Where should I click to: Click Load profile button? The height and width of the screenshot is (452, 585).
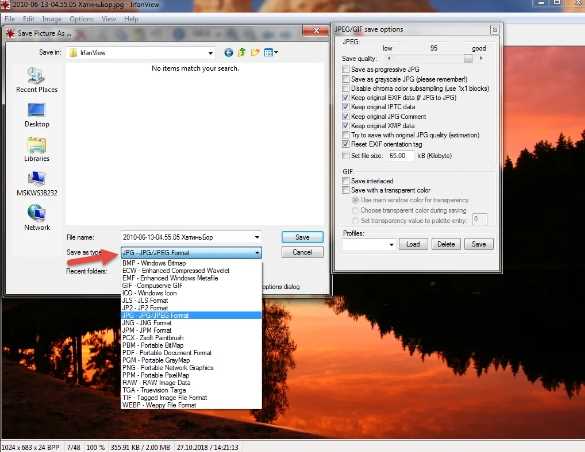point(413,244)
